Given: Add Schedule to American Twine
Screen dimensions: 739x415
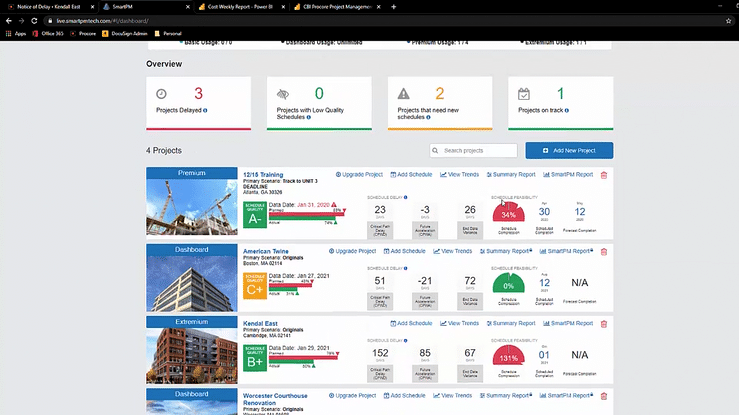Looking at the screenshot, I should [404, 251].
